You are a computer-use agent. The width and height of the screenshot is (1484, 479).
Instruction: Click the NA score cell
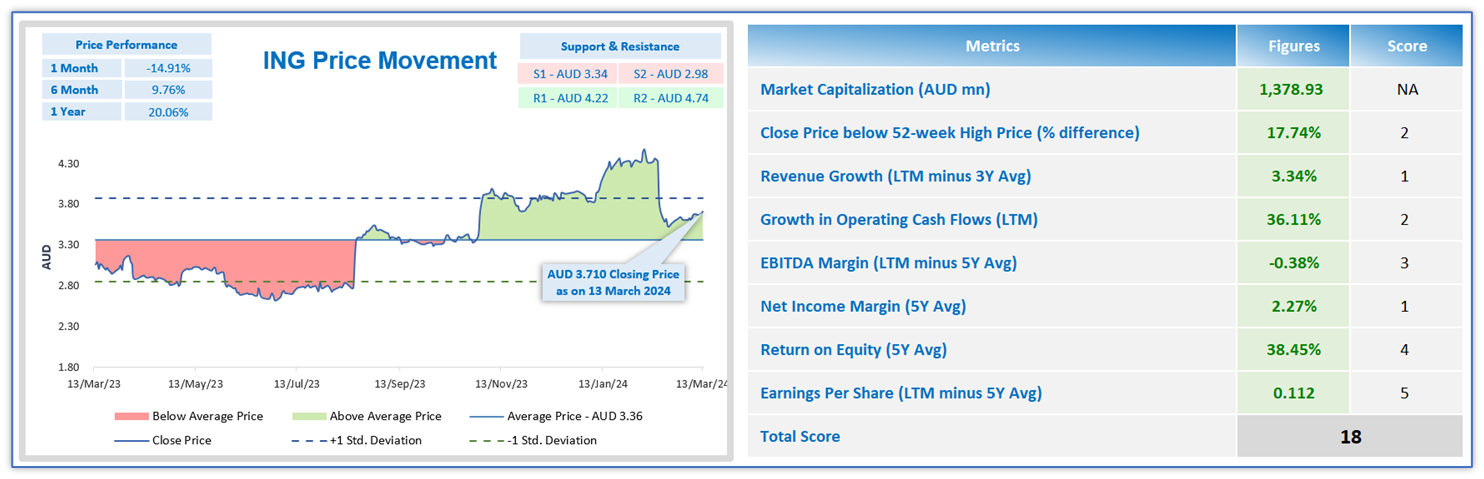click(1406, 90)
